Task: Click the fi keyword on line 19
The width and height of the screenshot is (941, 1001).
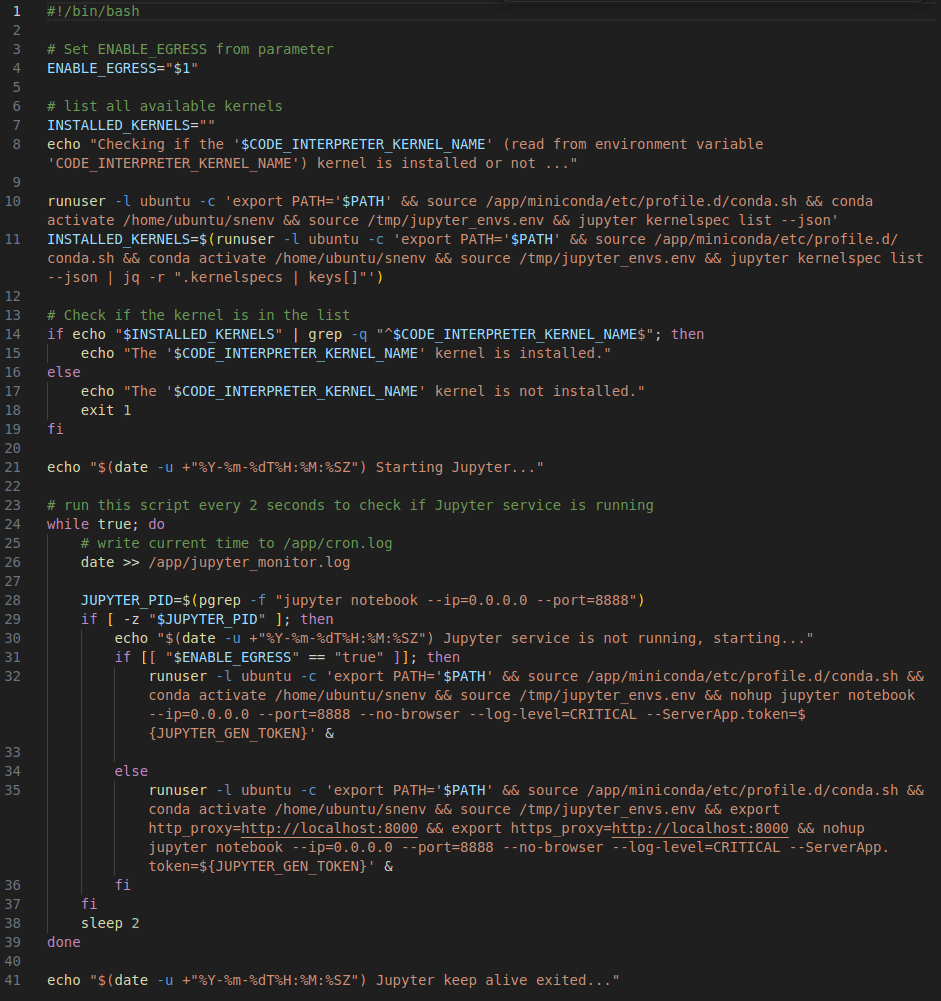Action: coord(55,428)
